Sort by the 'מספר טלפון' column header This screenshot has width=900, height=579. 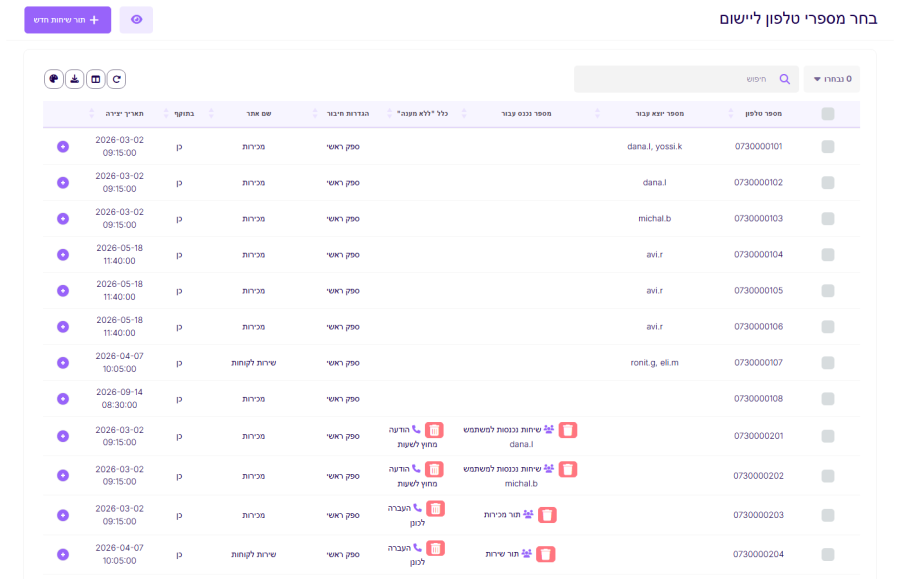point(763,114)
